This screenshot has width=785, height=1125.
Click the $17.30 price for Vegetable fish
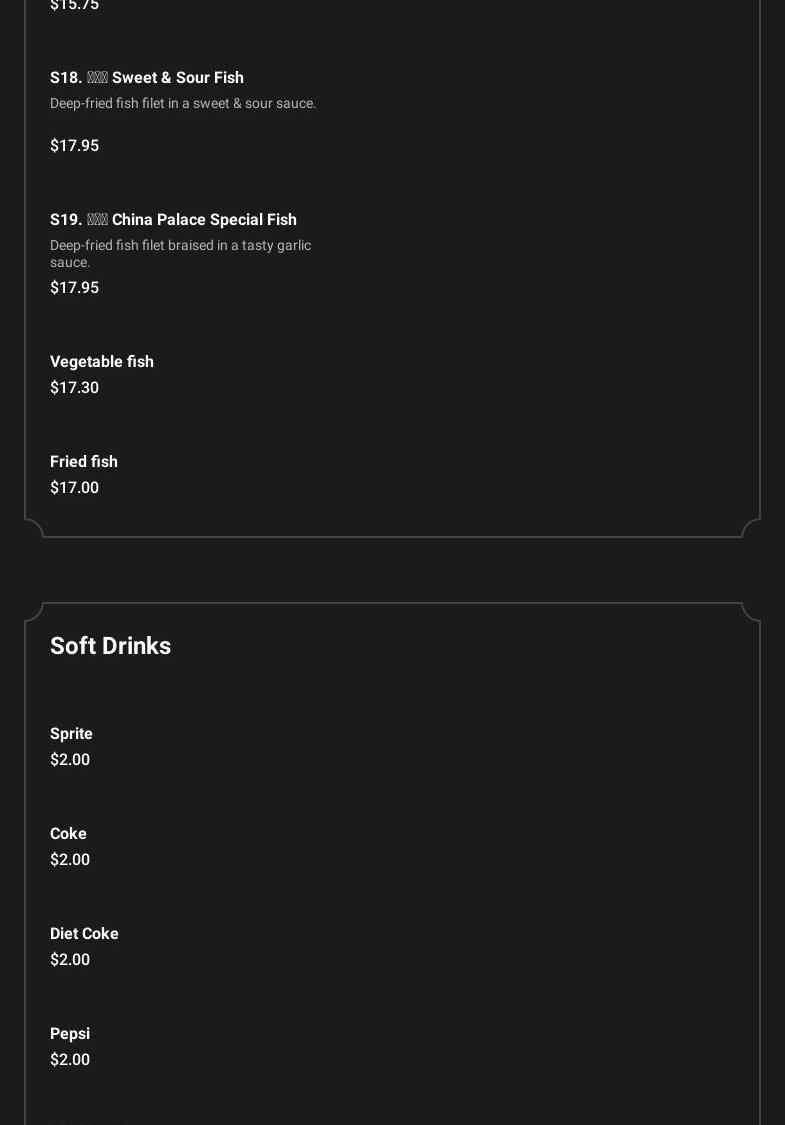75,388
